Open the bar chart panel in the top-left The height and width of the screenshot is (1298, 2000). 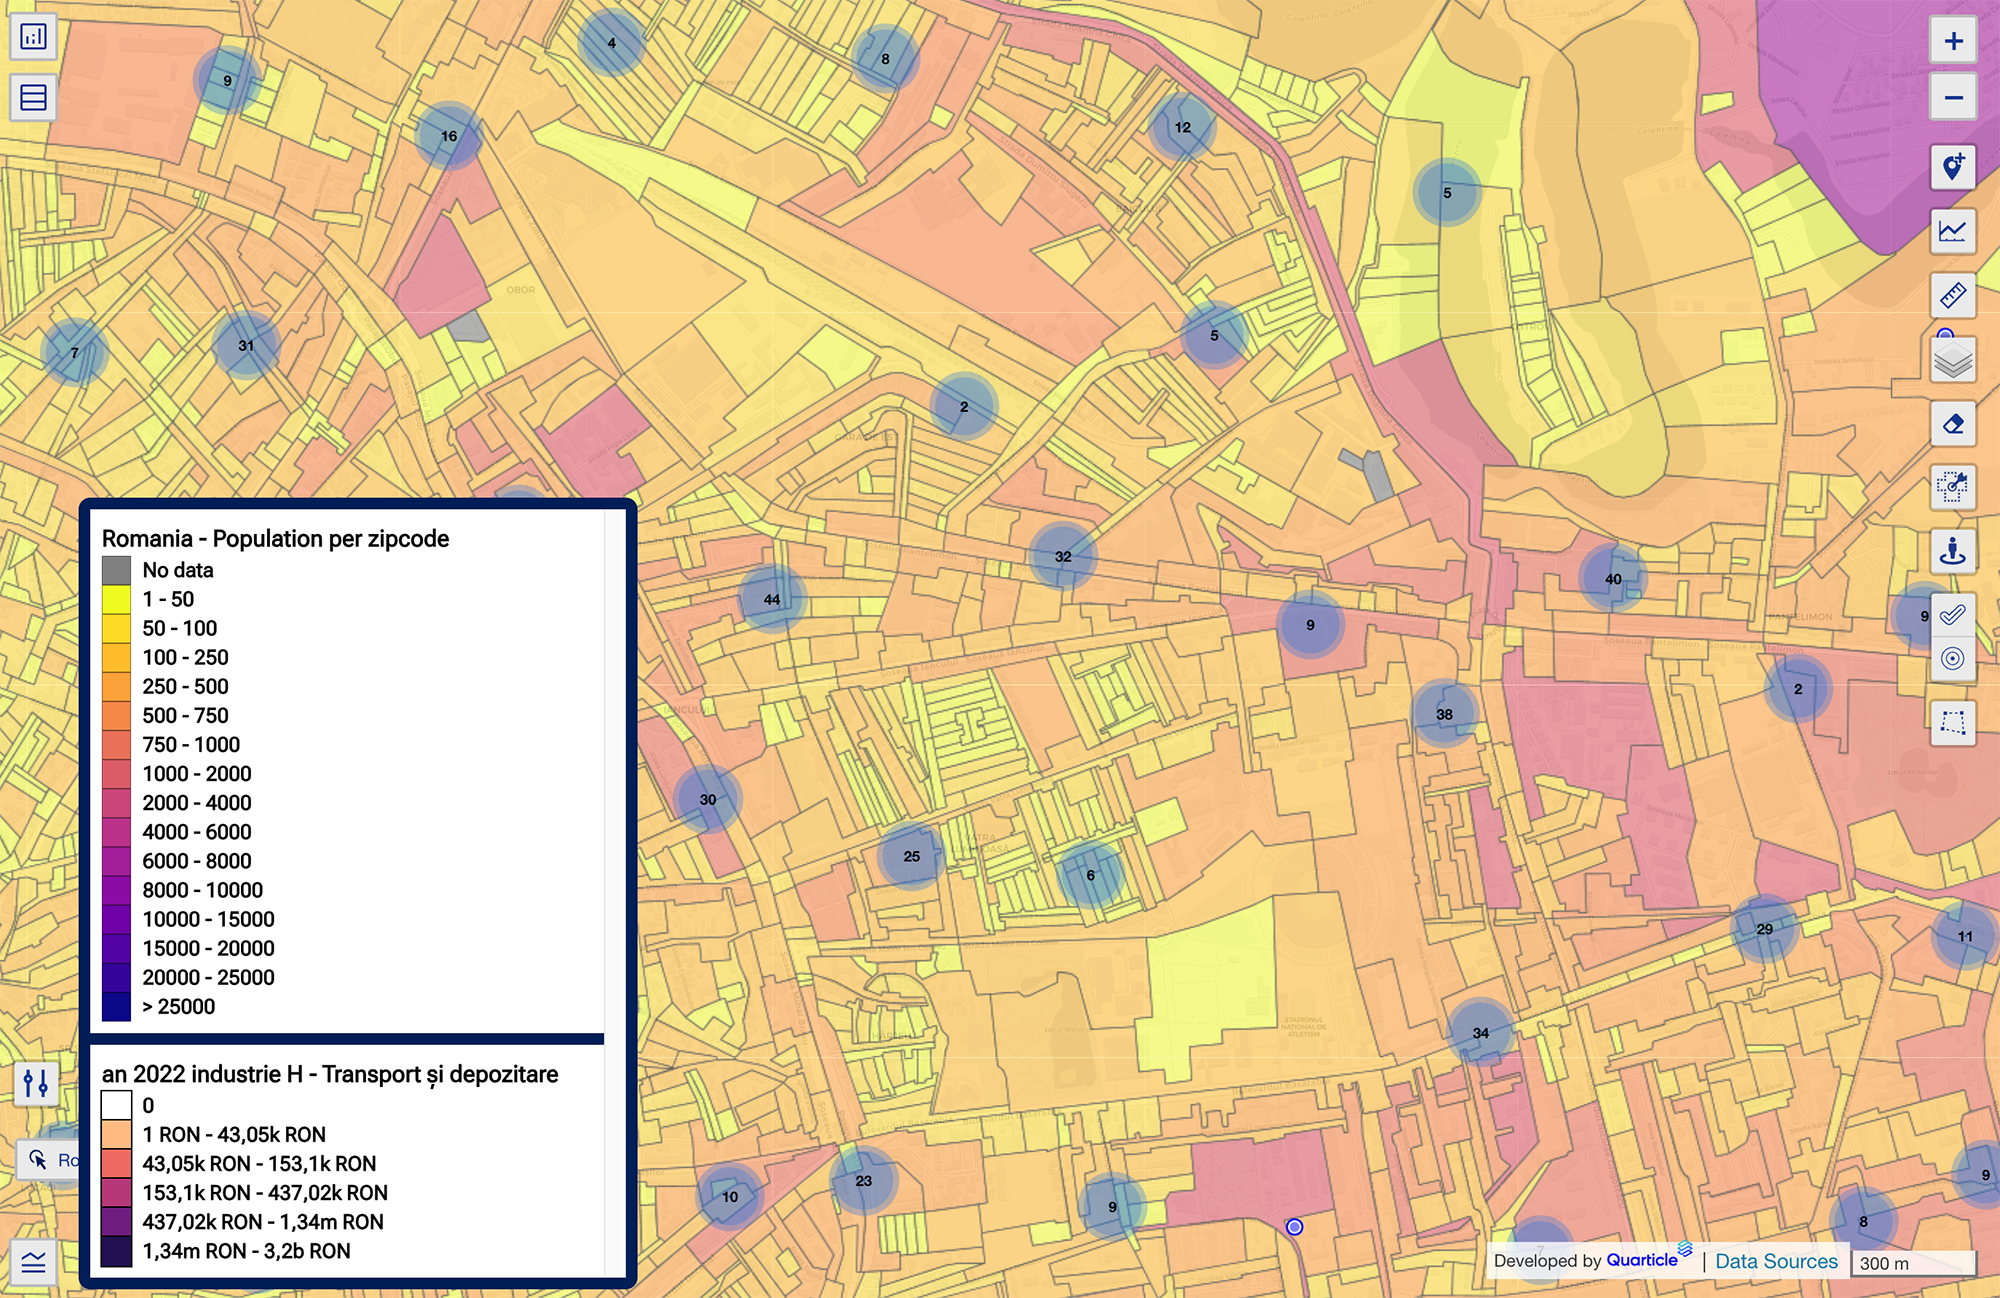pyautogui.click(x=33, y=36)
